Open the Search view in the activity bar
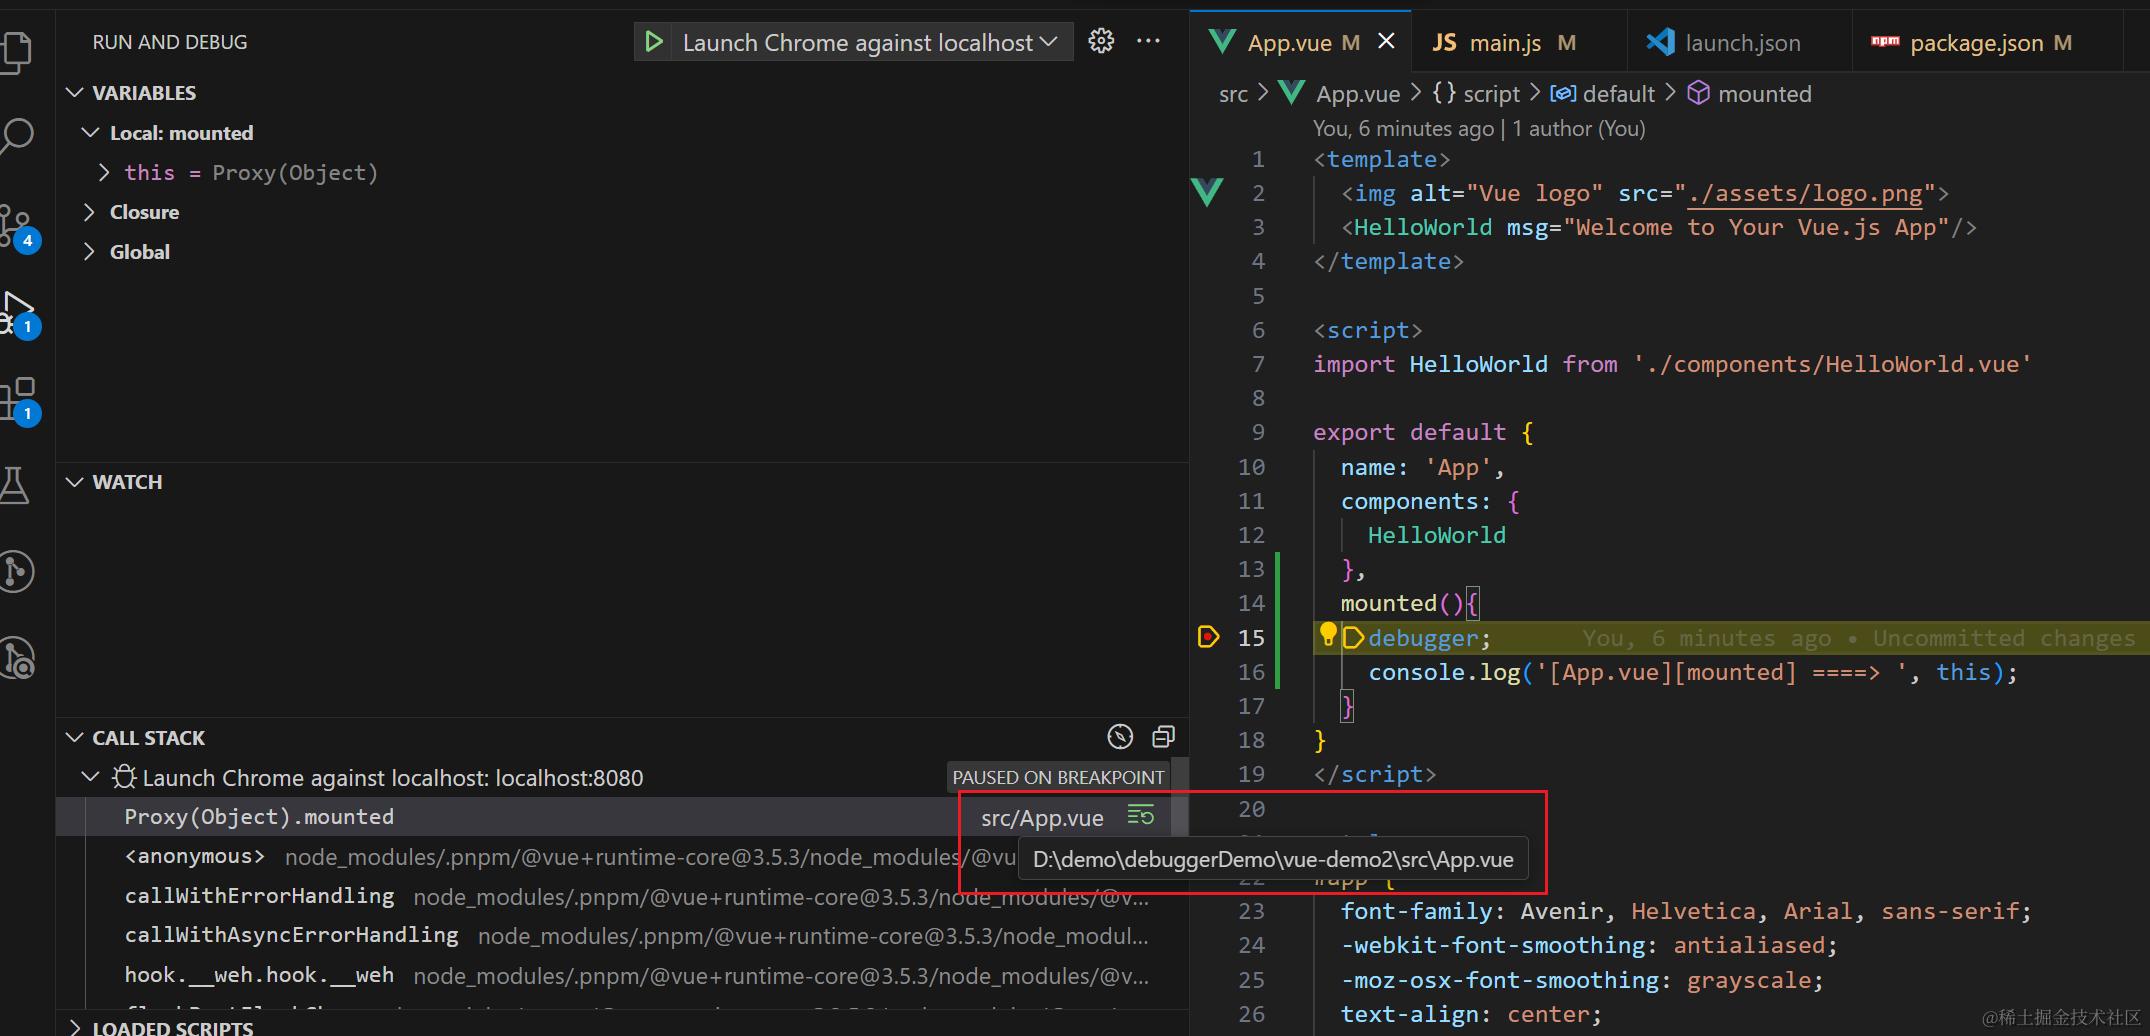Viewport: 2150px width, 1036px height. coord(17,136)
